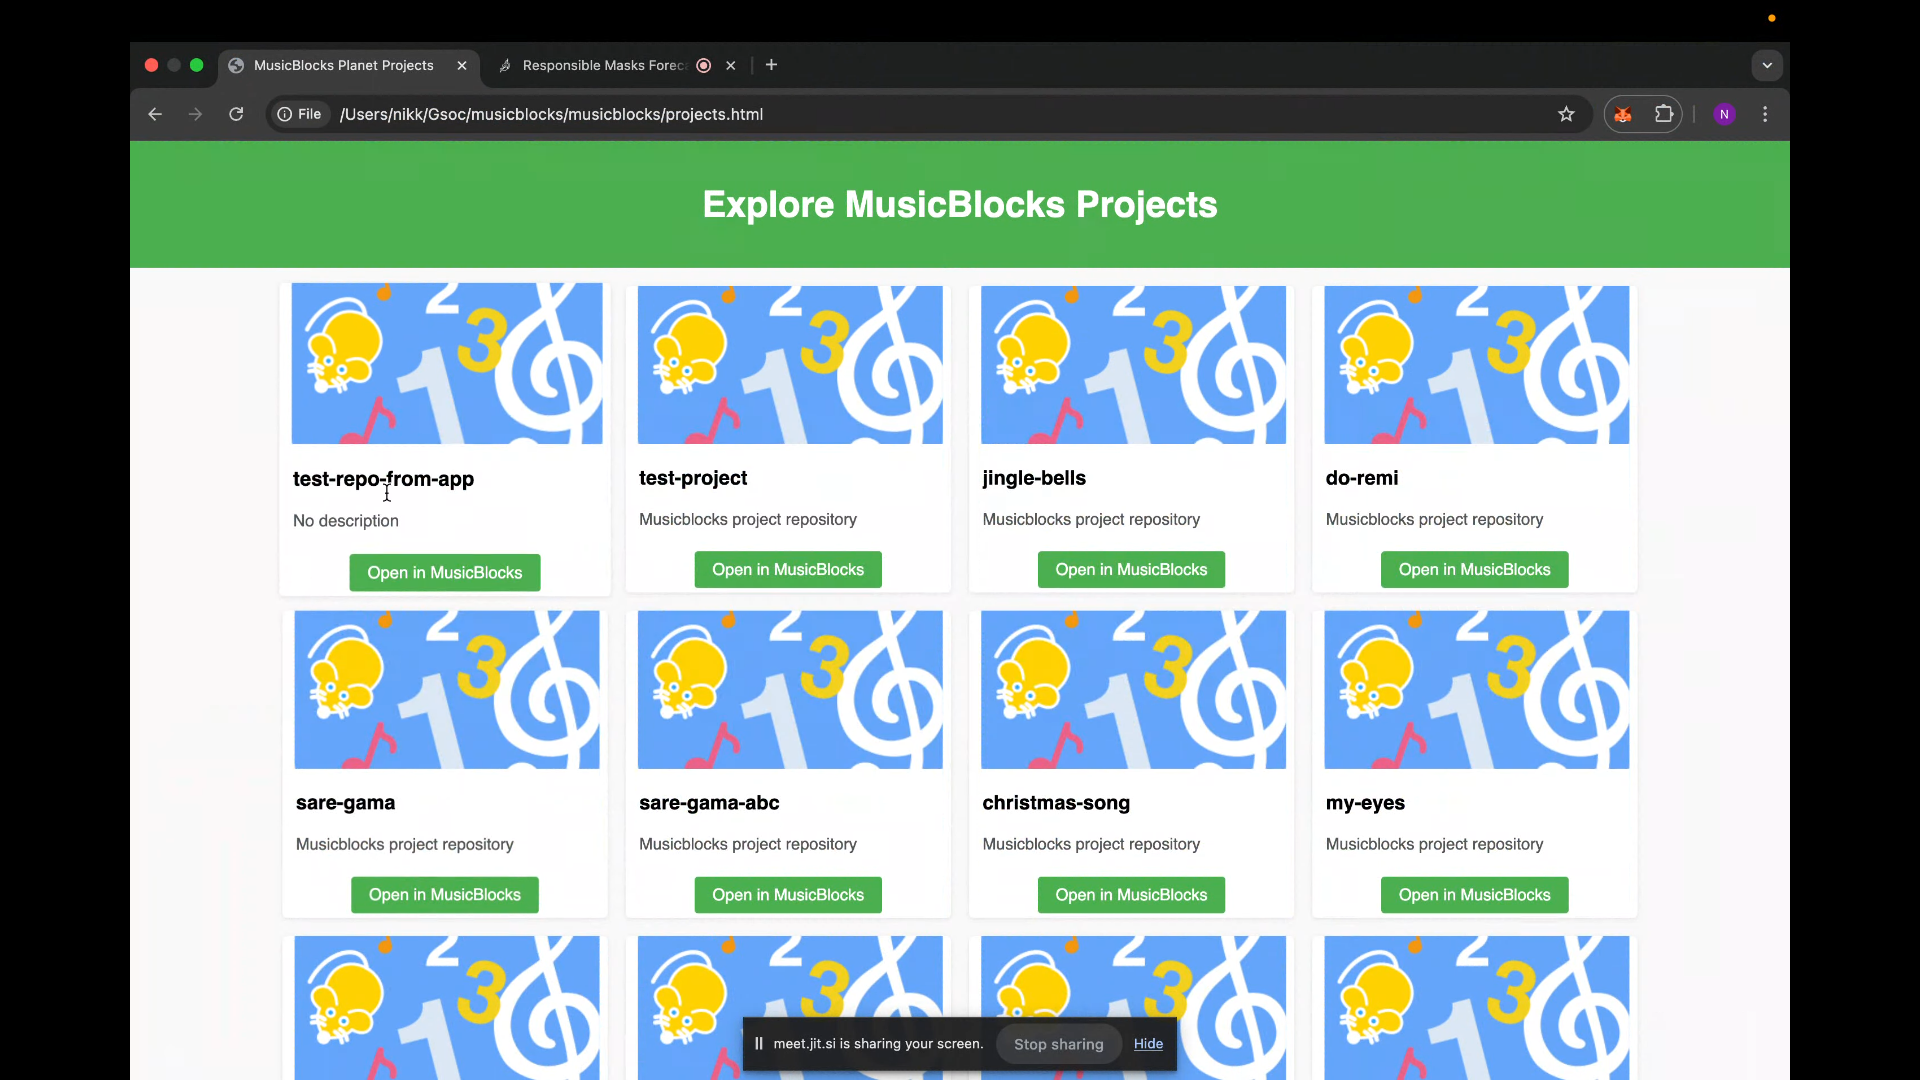Open my-eyes in MusicBlocks

pyautogui.click(x=1474, y=895)
